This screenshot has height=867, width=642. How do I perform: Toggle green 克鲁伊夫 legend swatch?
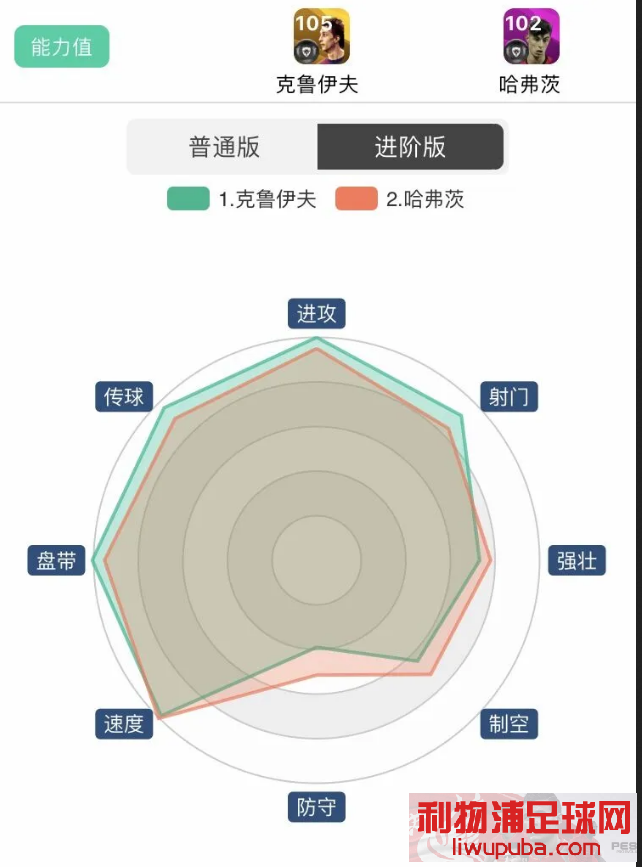(188, 199)
